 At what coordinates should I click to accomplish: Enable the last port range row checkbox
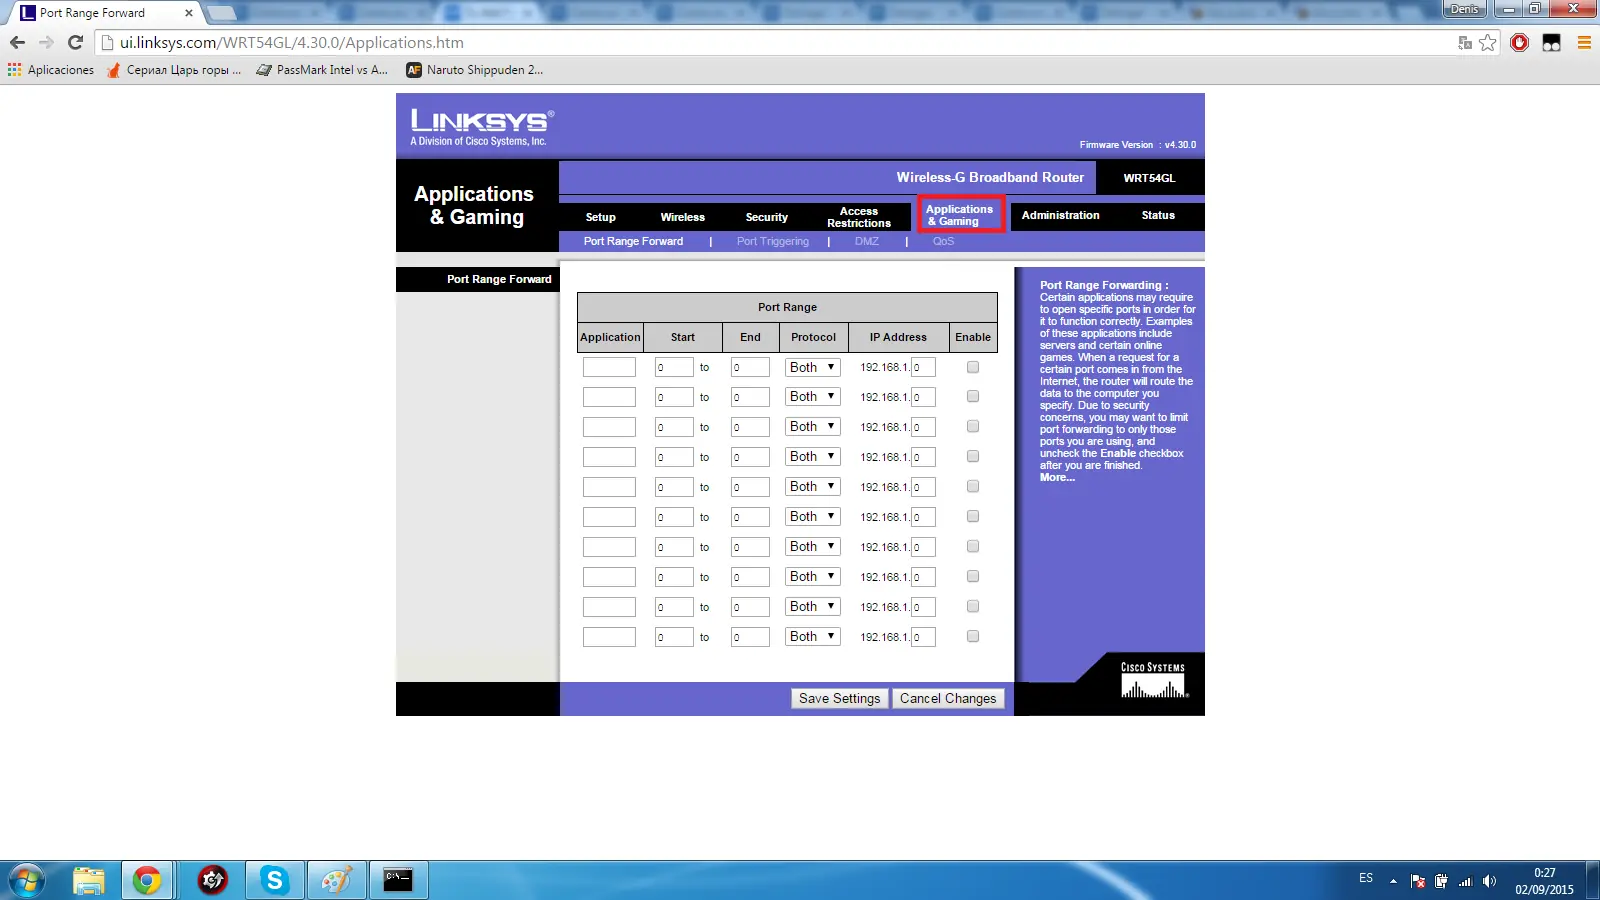click(973, 637)
